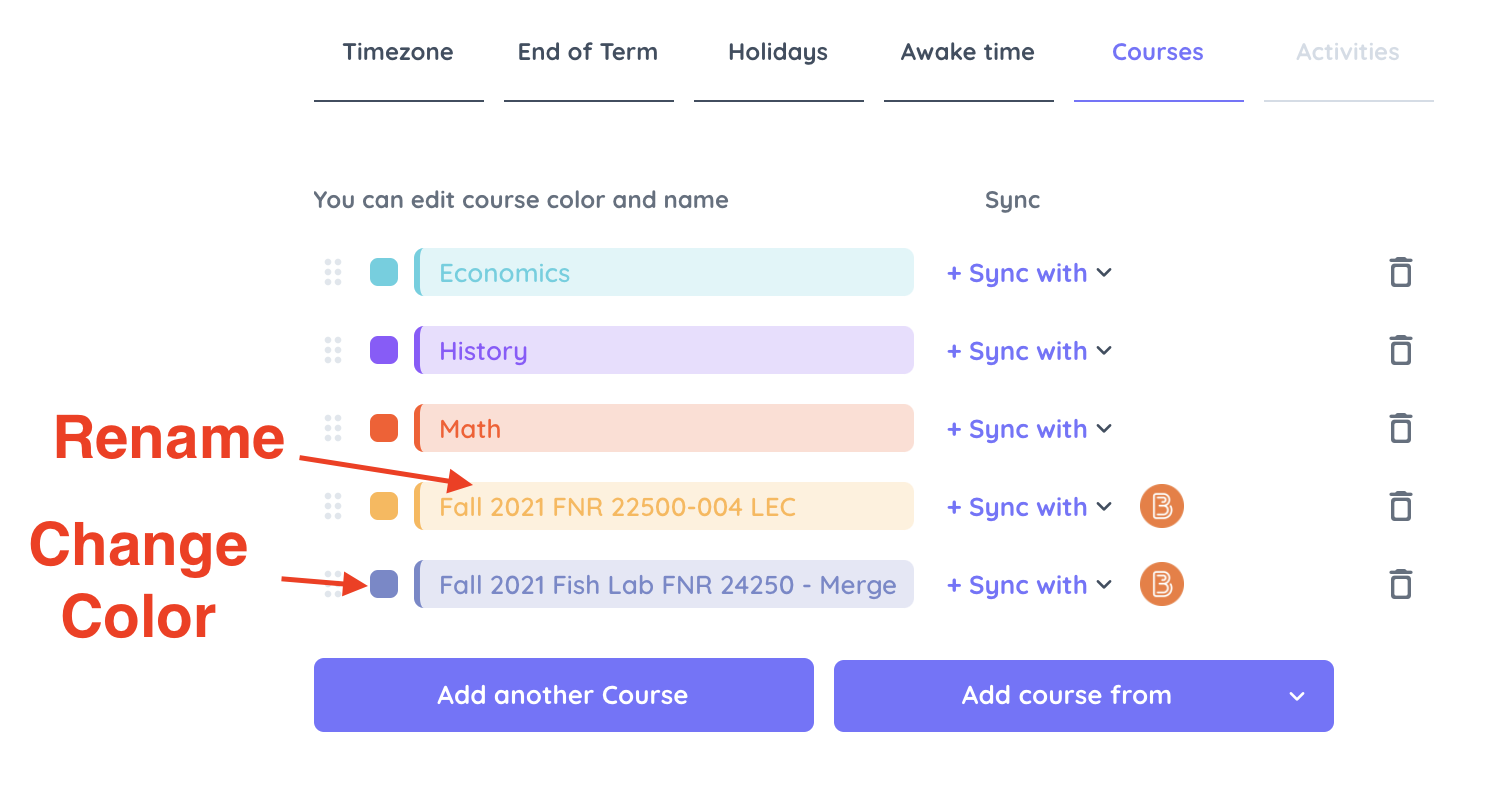Click trash icon for History course
Image resolution: width=1500 pixels, height=788 pixels.
[x=1401, y=350]
